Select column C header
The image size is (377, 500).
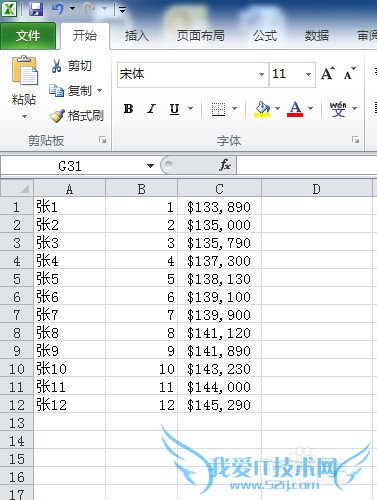click(x=219, y=189)
